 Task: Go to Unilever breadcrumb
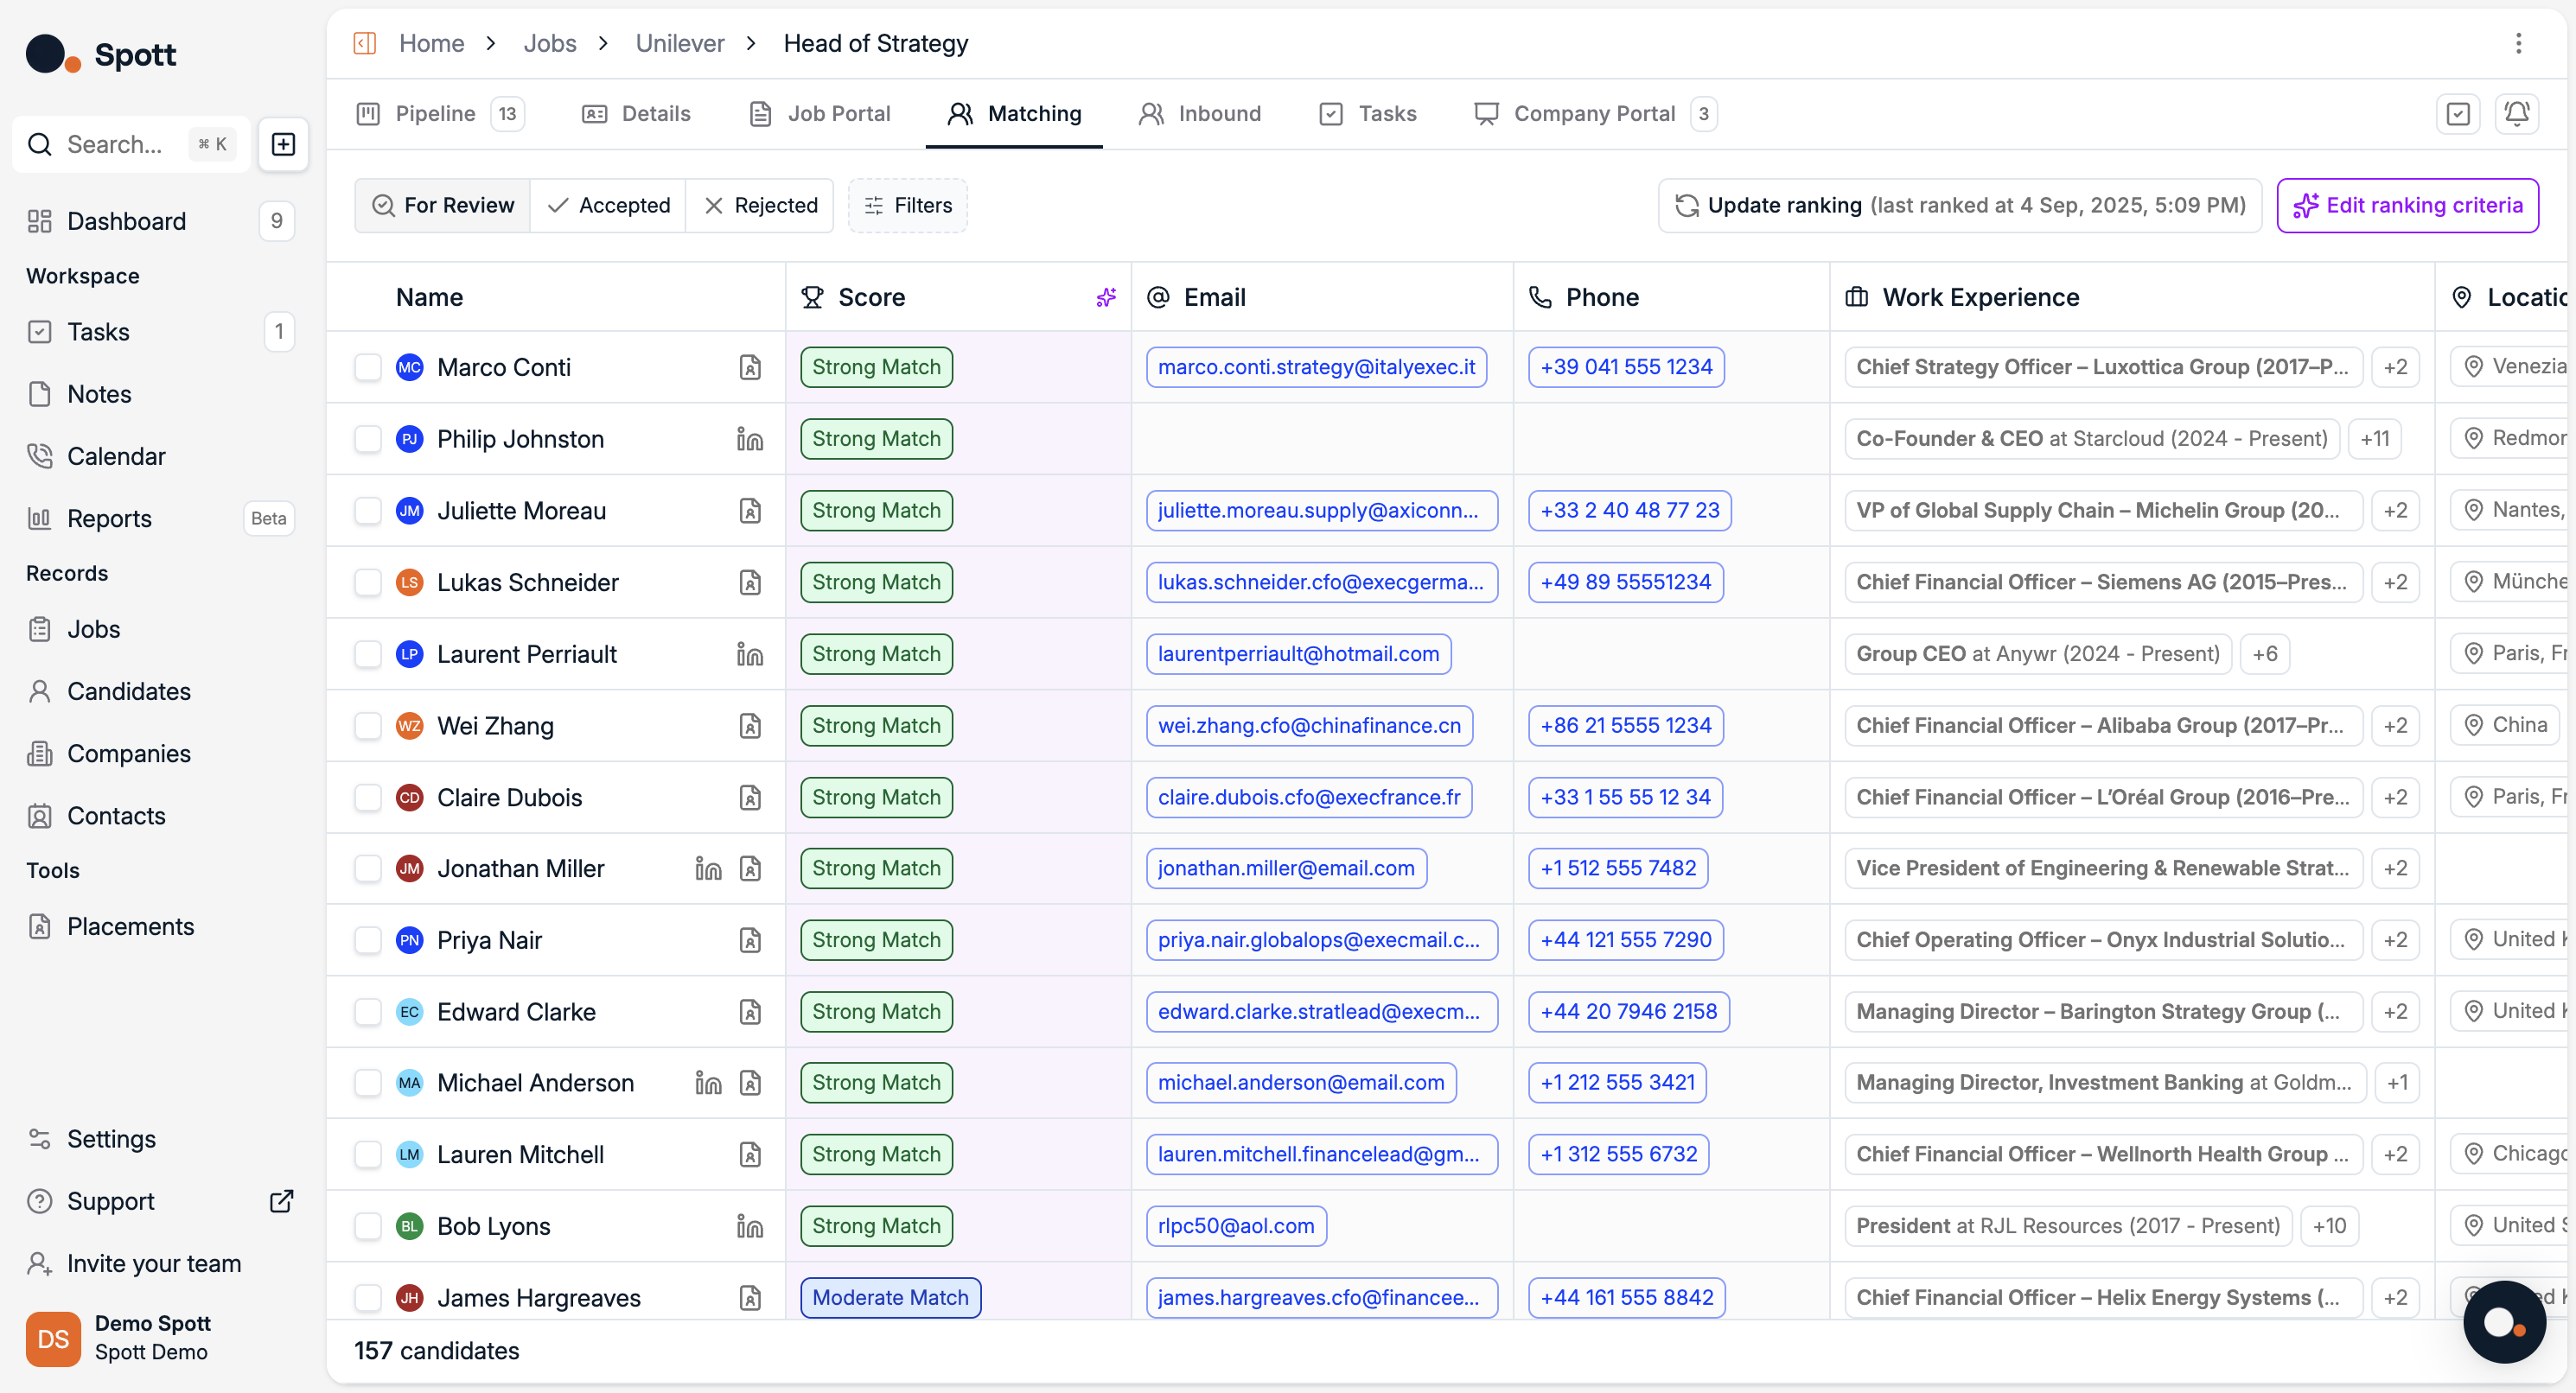pos(680,43)
